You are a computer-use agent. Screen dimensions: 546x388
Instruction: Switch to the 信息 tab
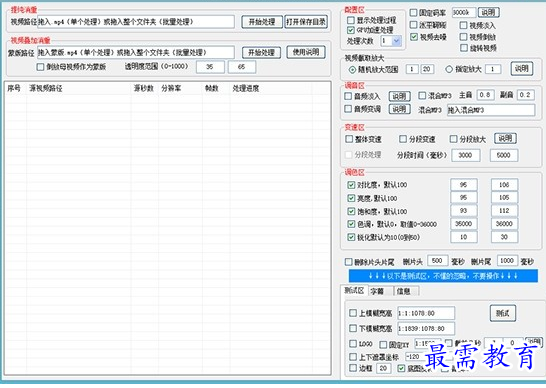coord(406,292)
